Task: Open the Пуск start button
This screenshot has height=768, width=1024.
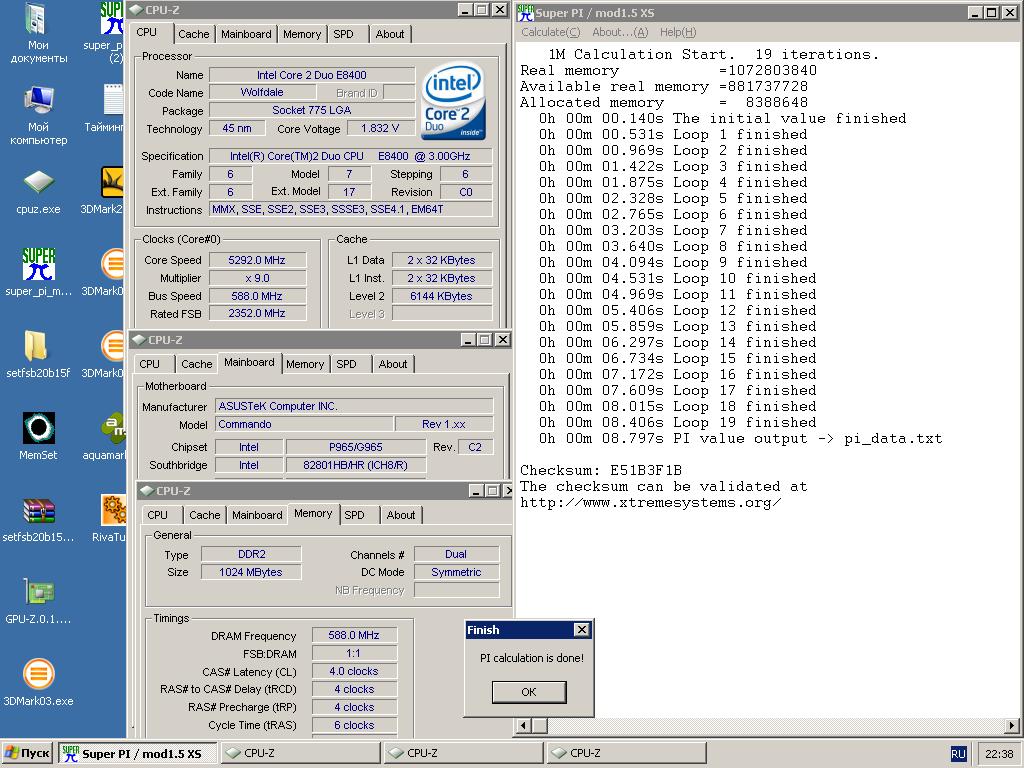Action: pyautogui.click(x=27, y=754)
